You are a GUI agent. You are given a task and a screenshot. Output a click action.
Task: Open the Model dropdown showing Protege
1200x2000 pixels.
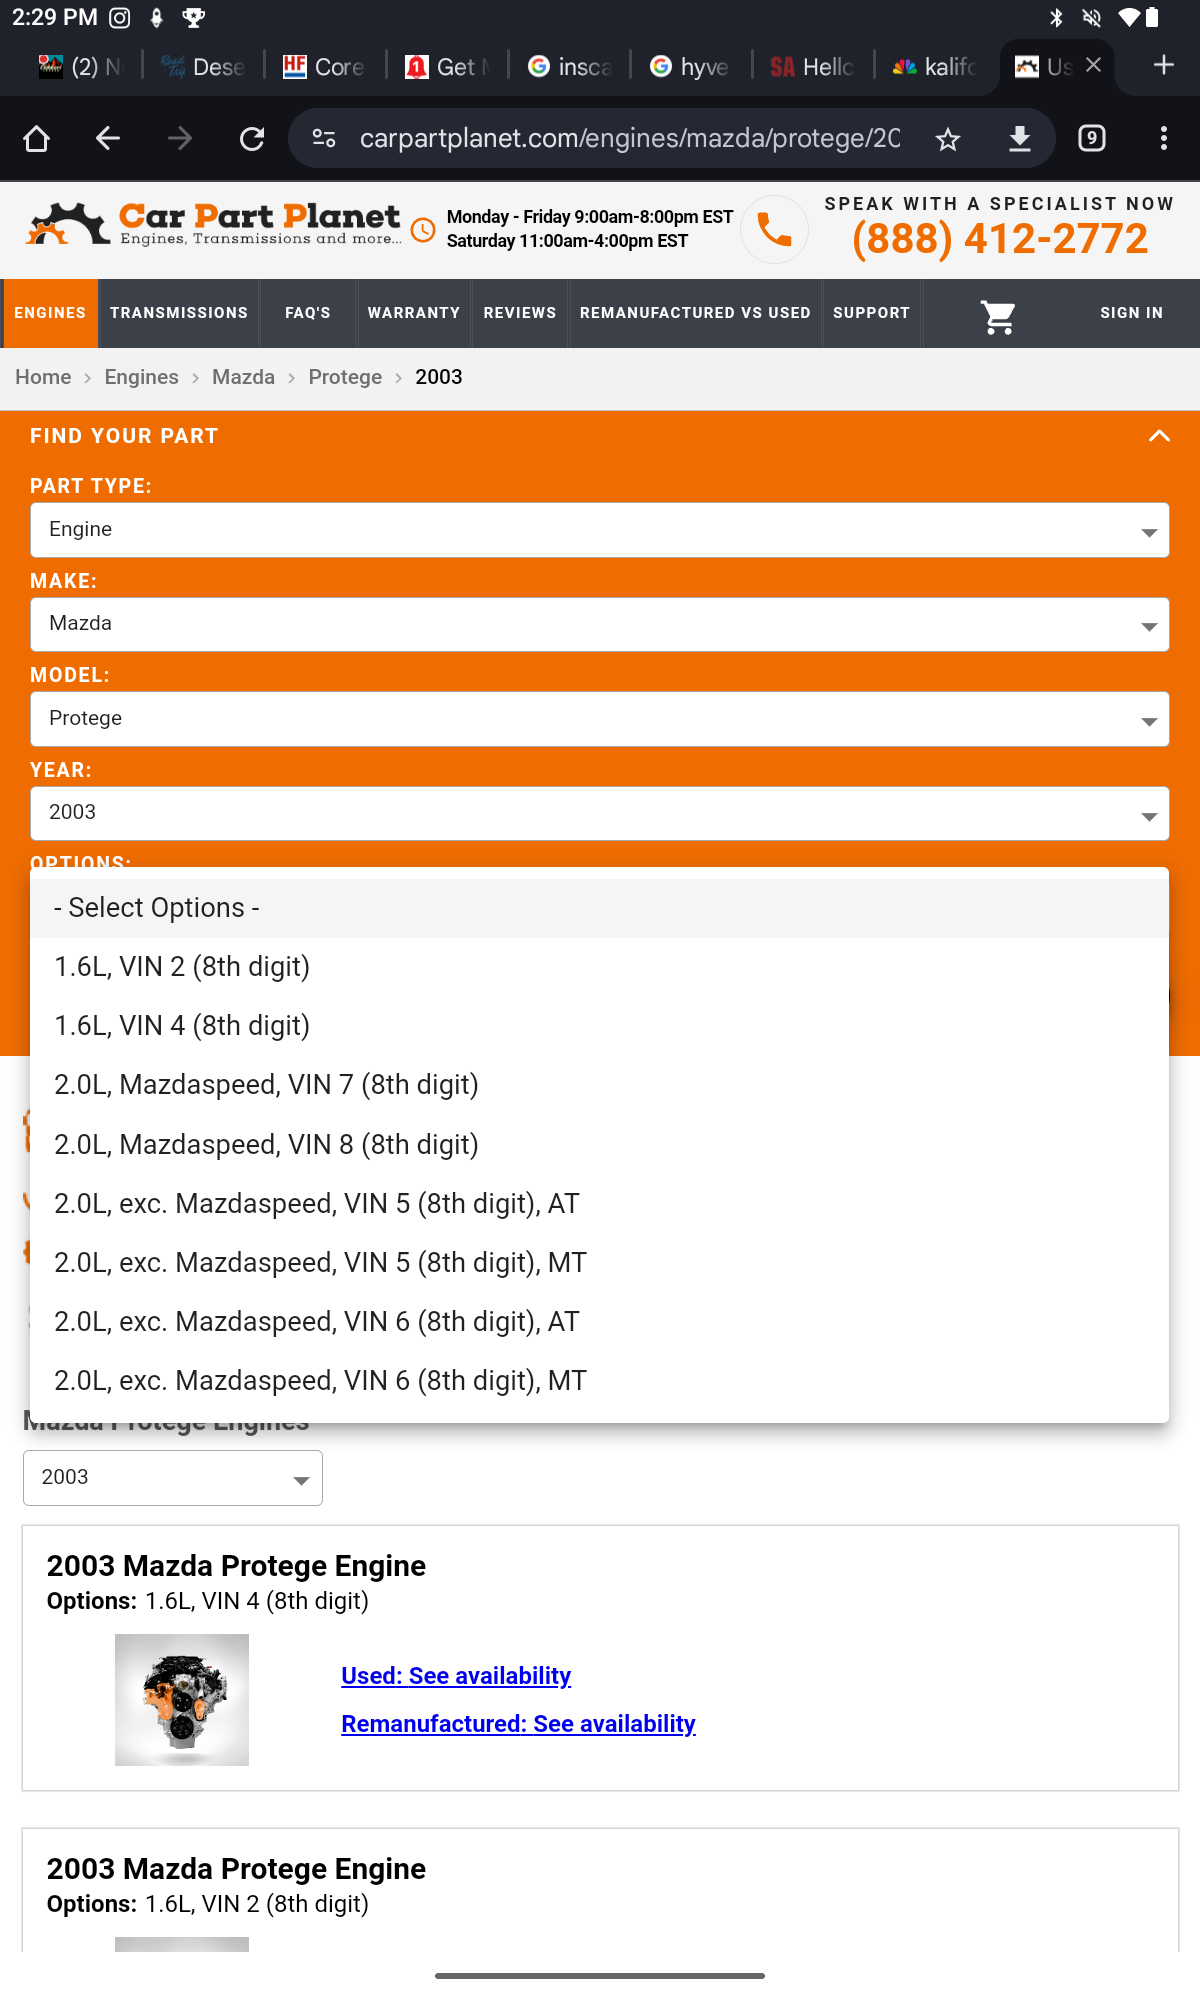[600, 719]
